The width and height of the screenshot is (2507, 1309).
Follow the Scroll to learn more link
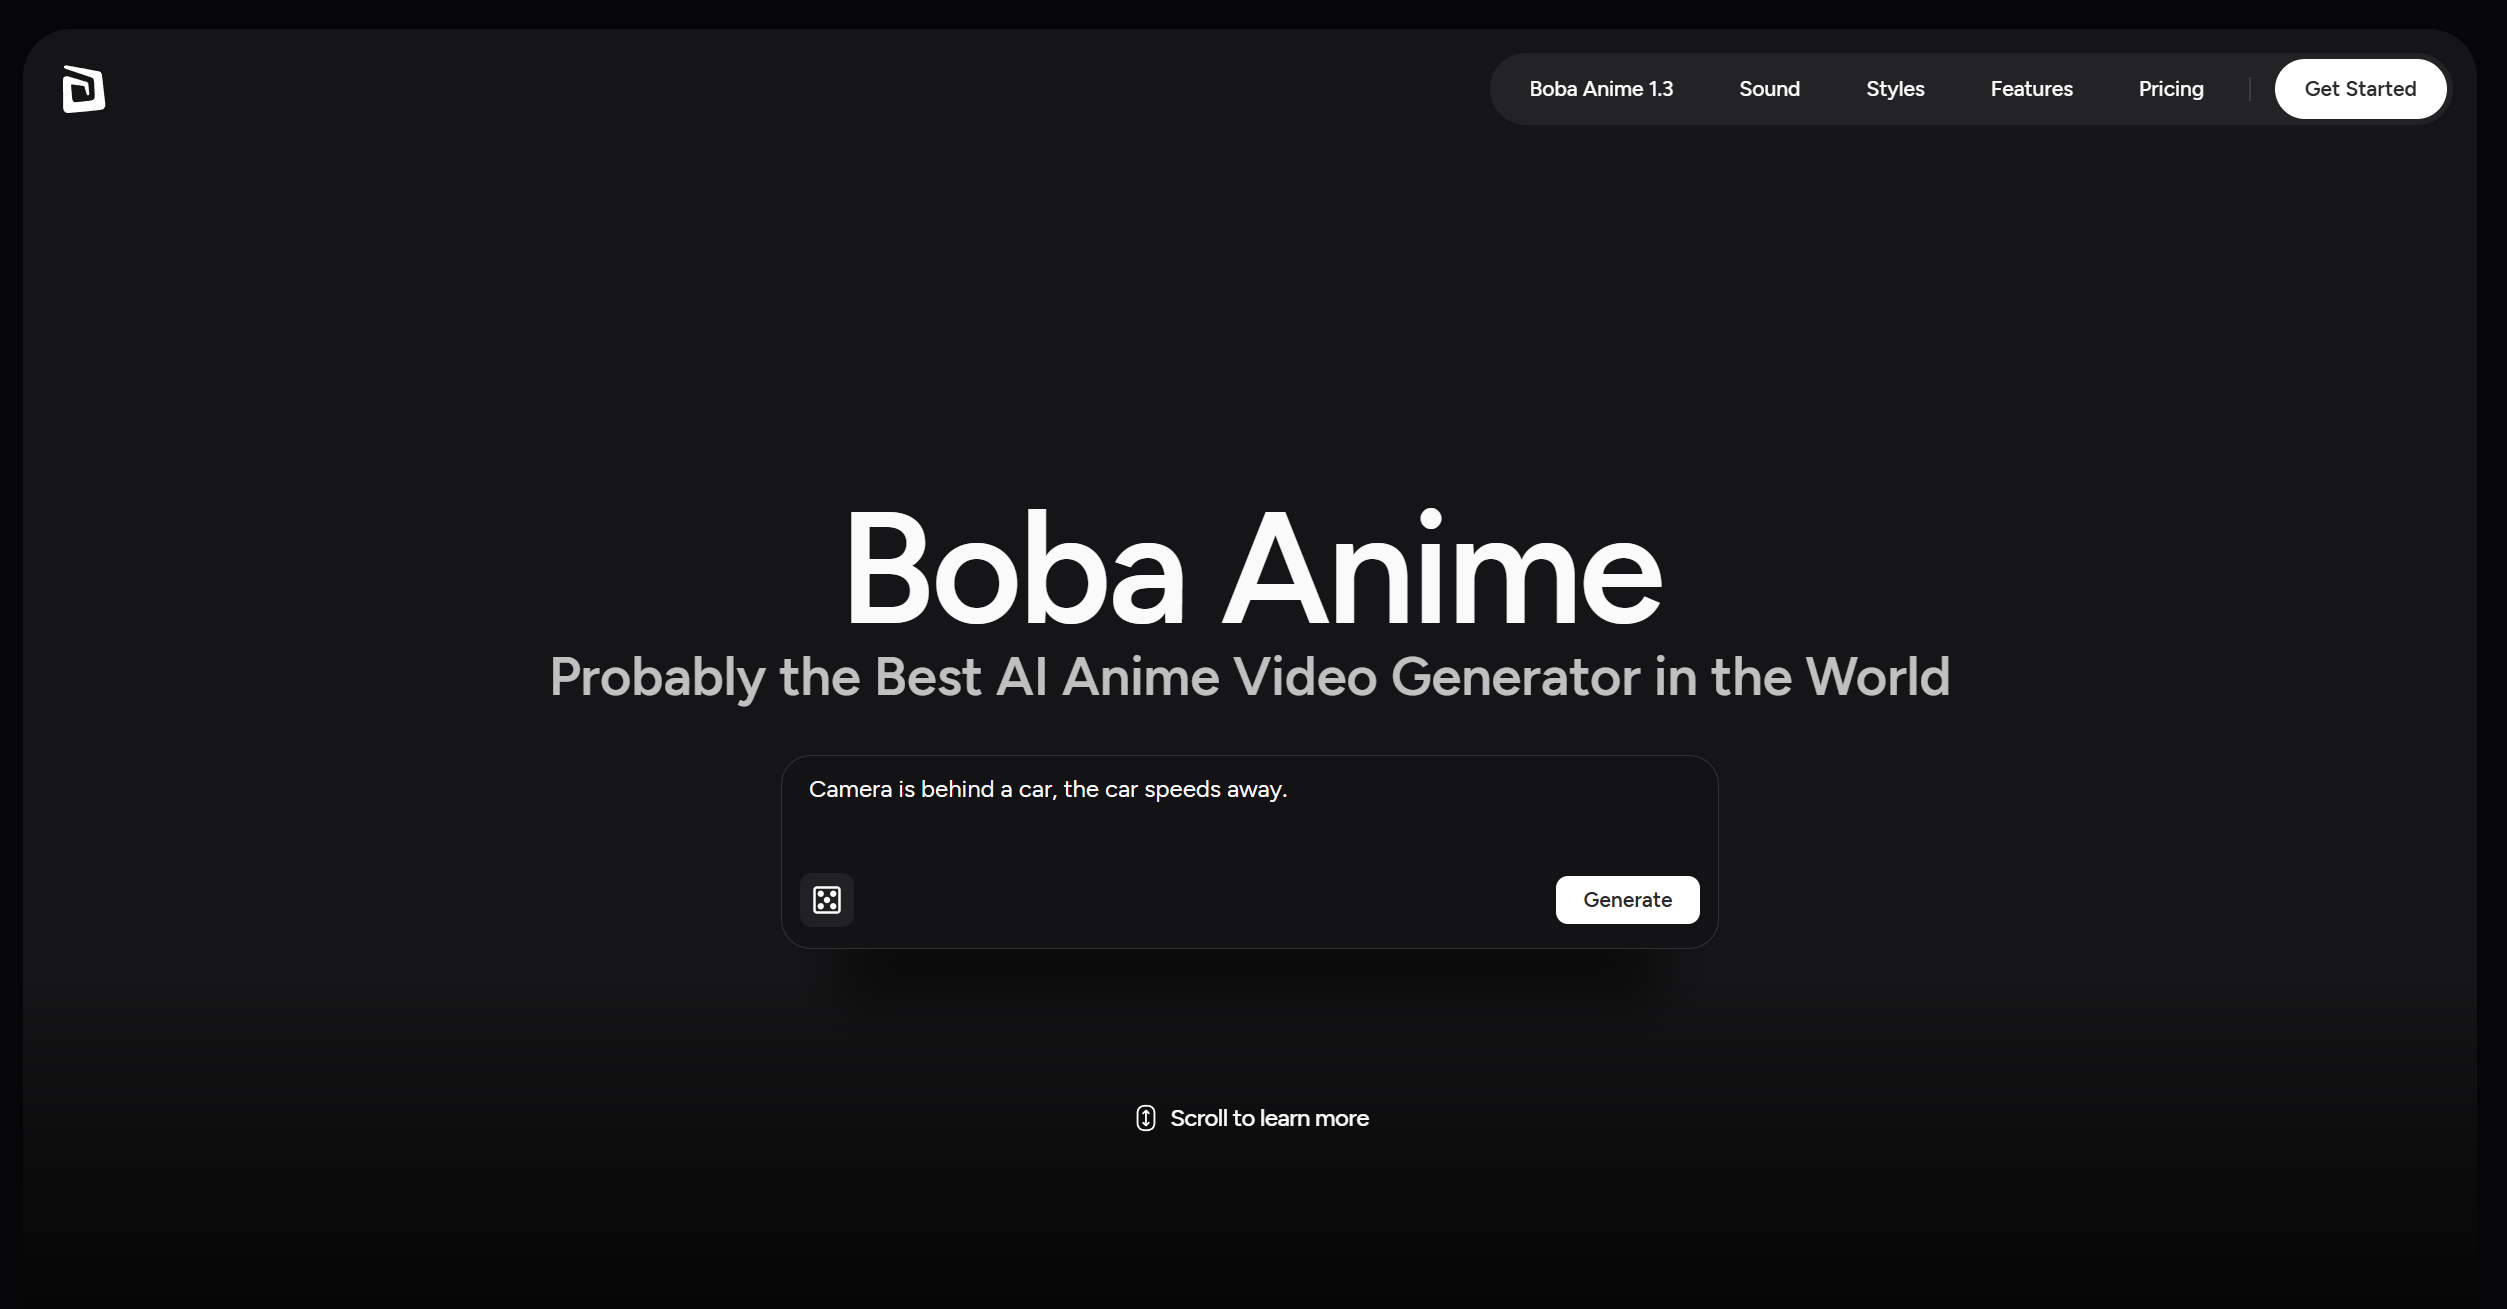click(x=1269, y=1118)
